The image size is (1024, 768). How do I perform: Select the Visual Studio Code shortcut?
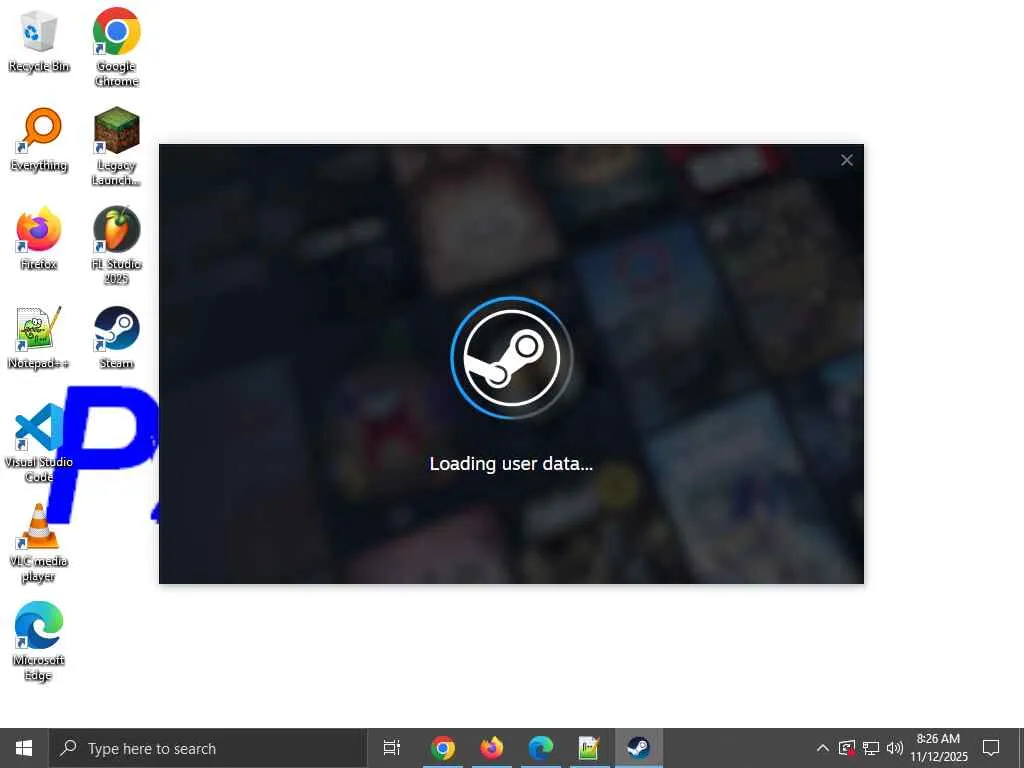click(39, 443)
